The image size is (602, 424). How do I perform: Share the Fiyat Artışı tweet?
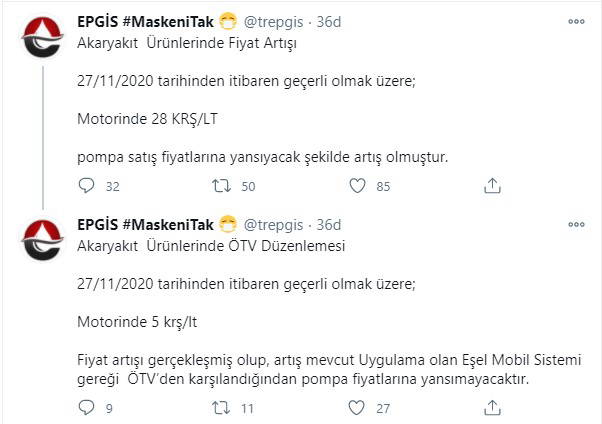coord(492,185)
